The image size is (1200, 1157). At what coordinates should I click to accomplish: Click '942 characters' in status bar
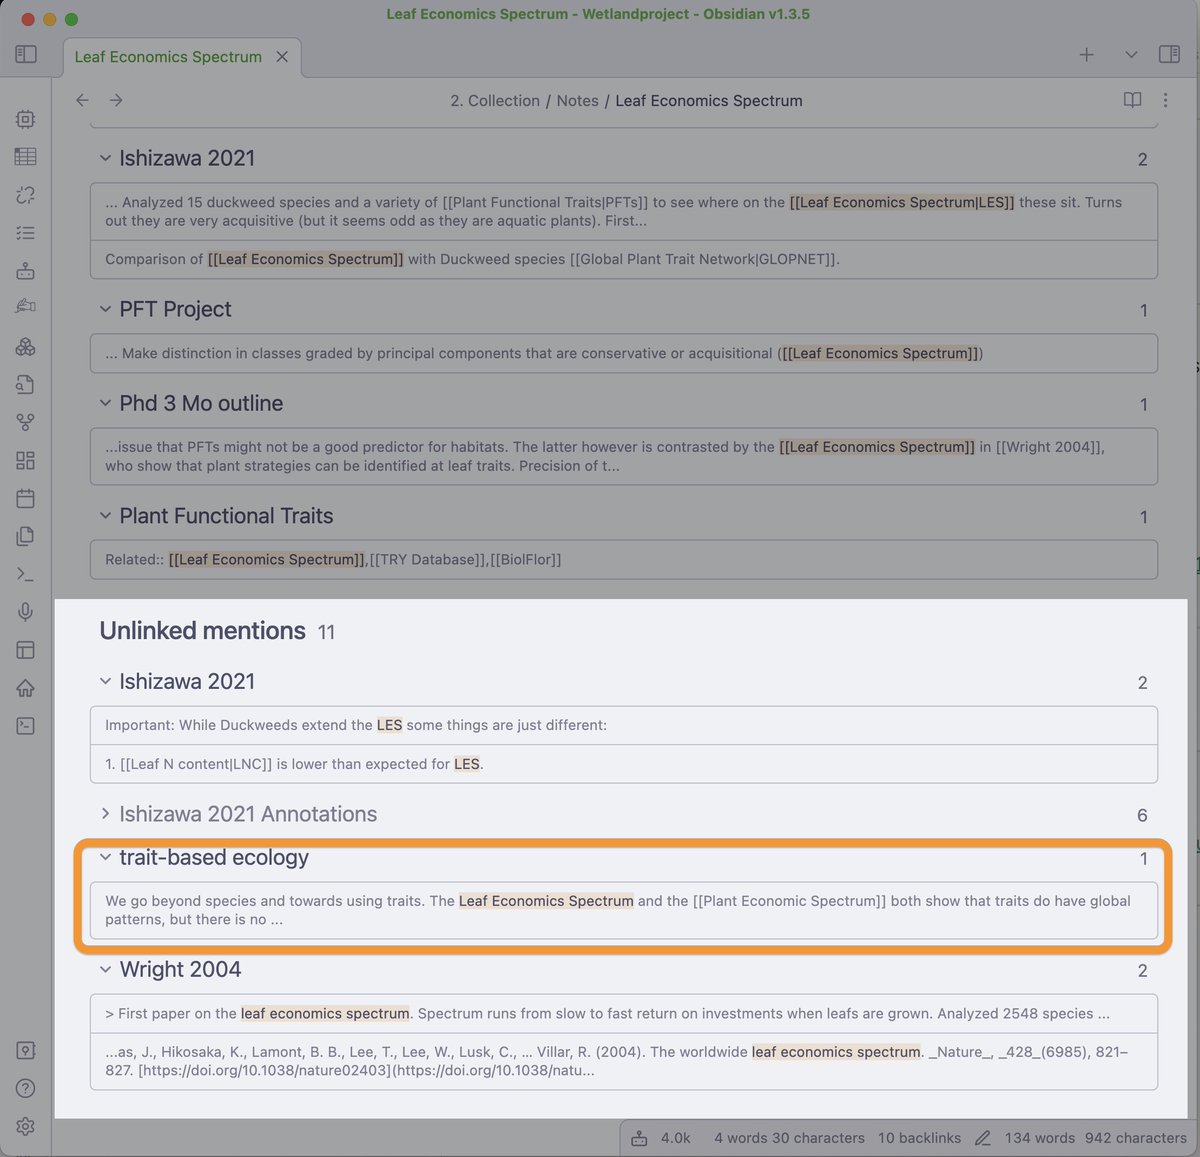1136,1138
